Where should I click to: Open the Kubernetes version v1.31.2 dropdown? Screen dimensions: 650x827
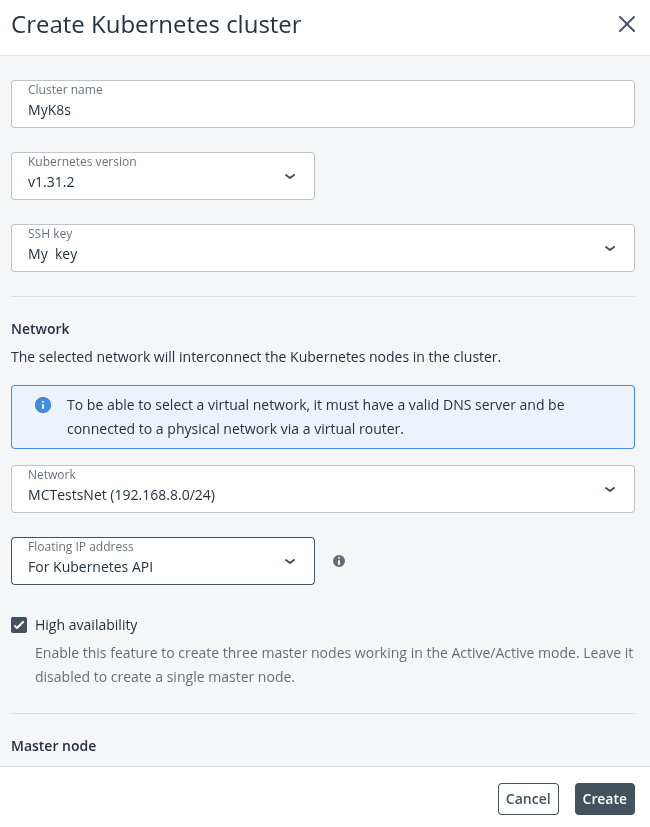[162, 176]
